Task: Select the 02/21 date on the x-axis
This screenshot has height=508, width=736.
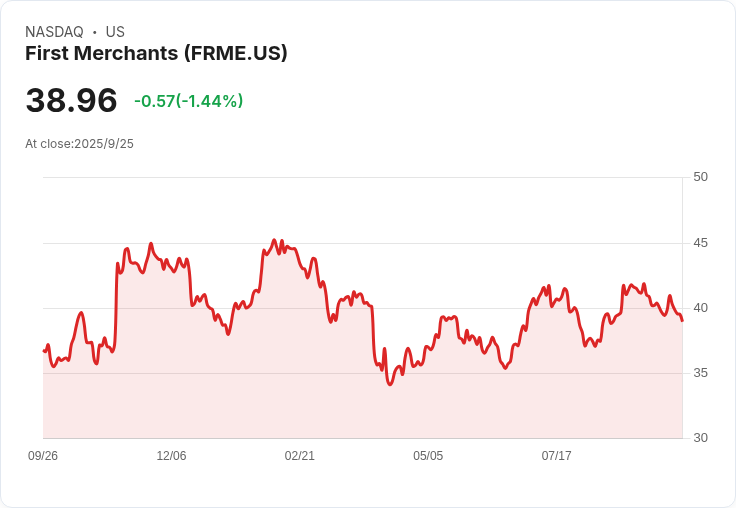Action: 300,456
